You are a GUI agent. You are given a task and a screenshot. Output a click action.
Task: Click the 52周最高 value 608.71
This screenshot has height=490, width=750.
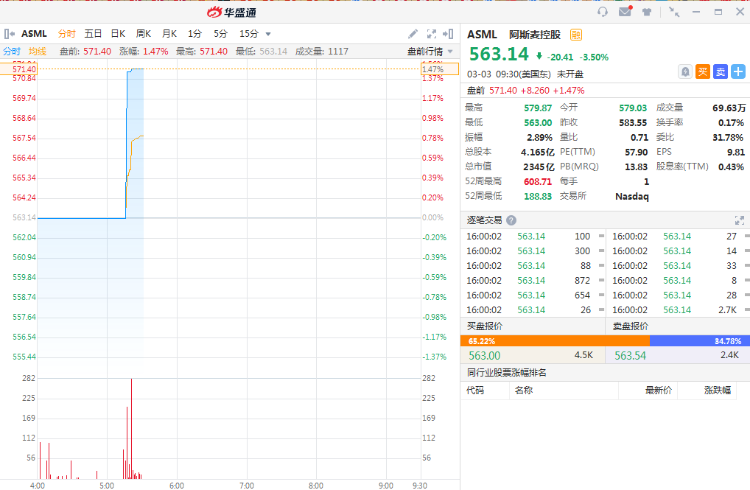(538, 181)
